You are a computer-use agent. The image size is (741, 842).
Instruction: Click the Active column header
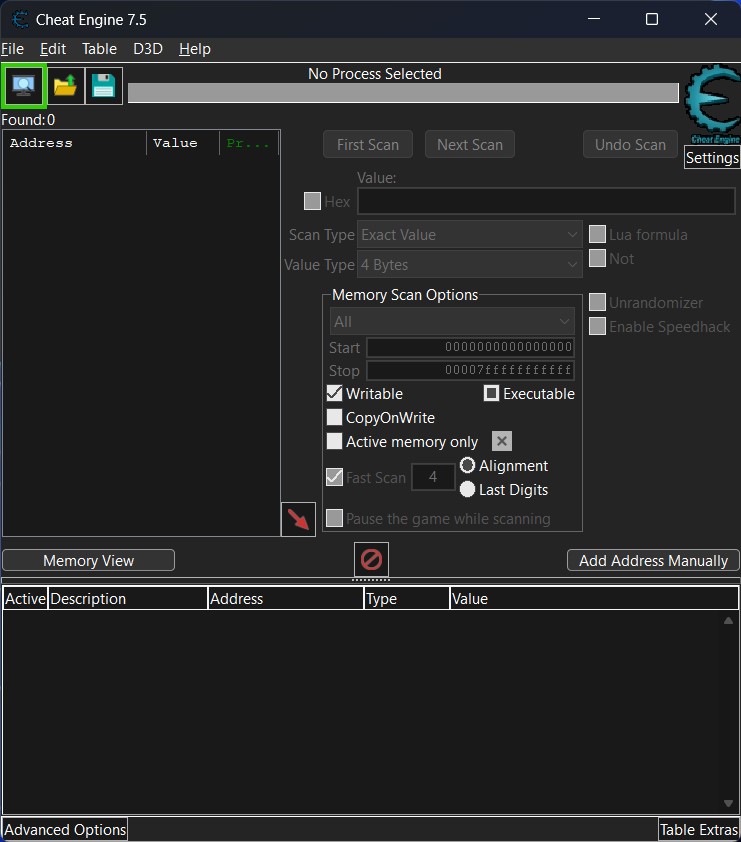pyautogui.click(x=25, y=599)
